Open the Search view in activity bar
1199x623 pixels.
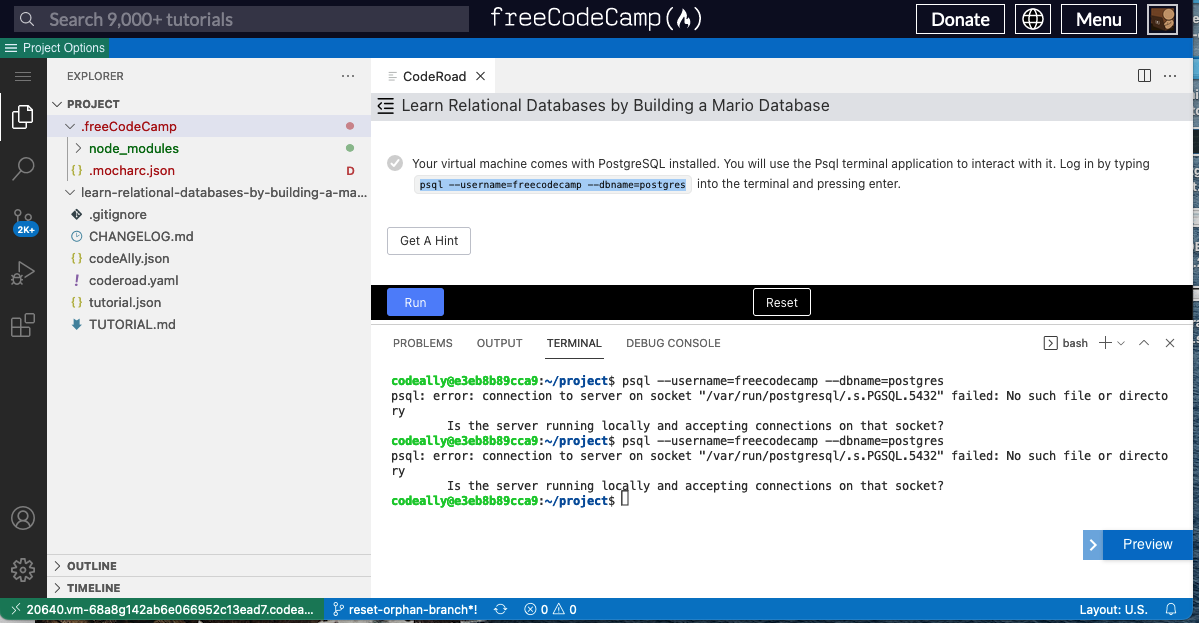(23, 169)
